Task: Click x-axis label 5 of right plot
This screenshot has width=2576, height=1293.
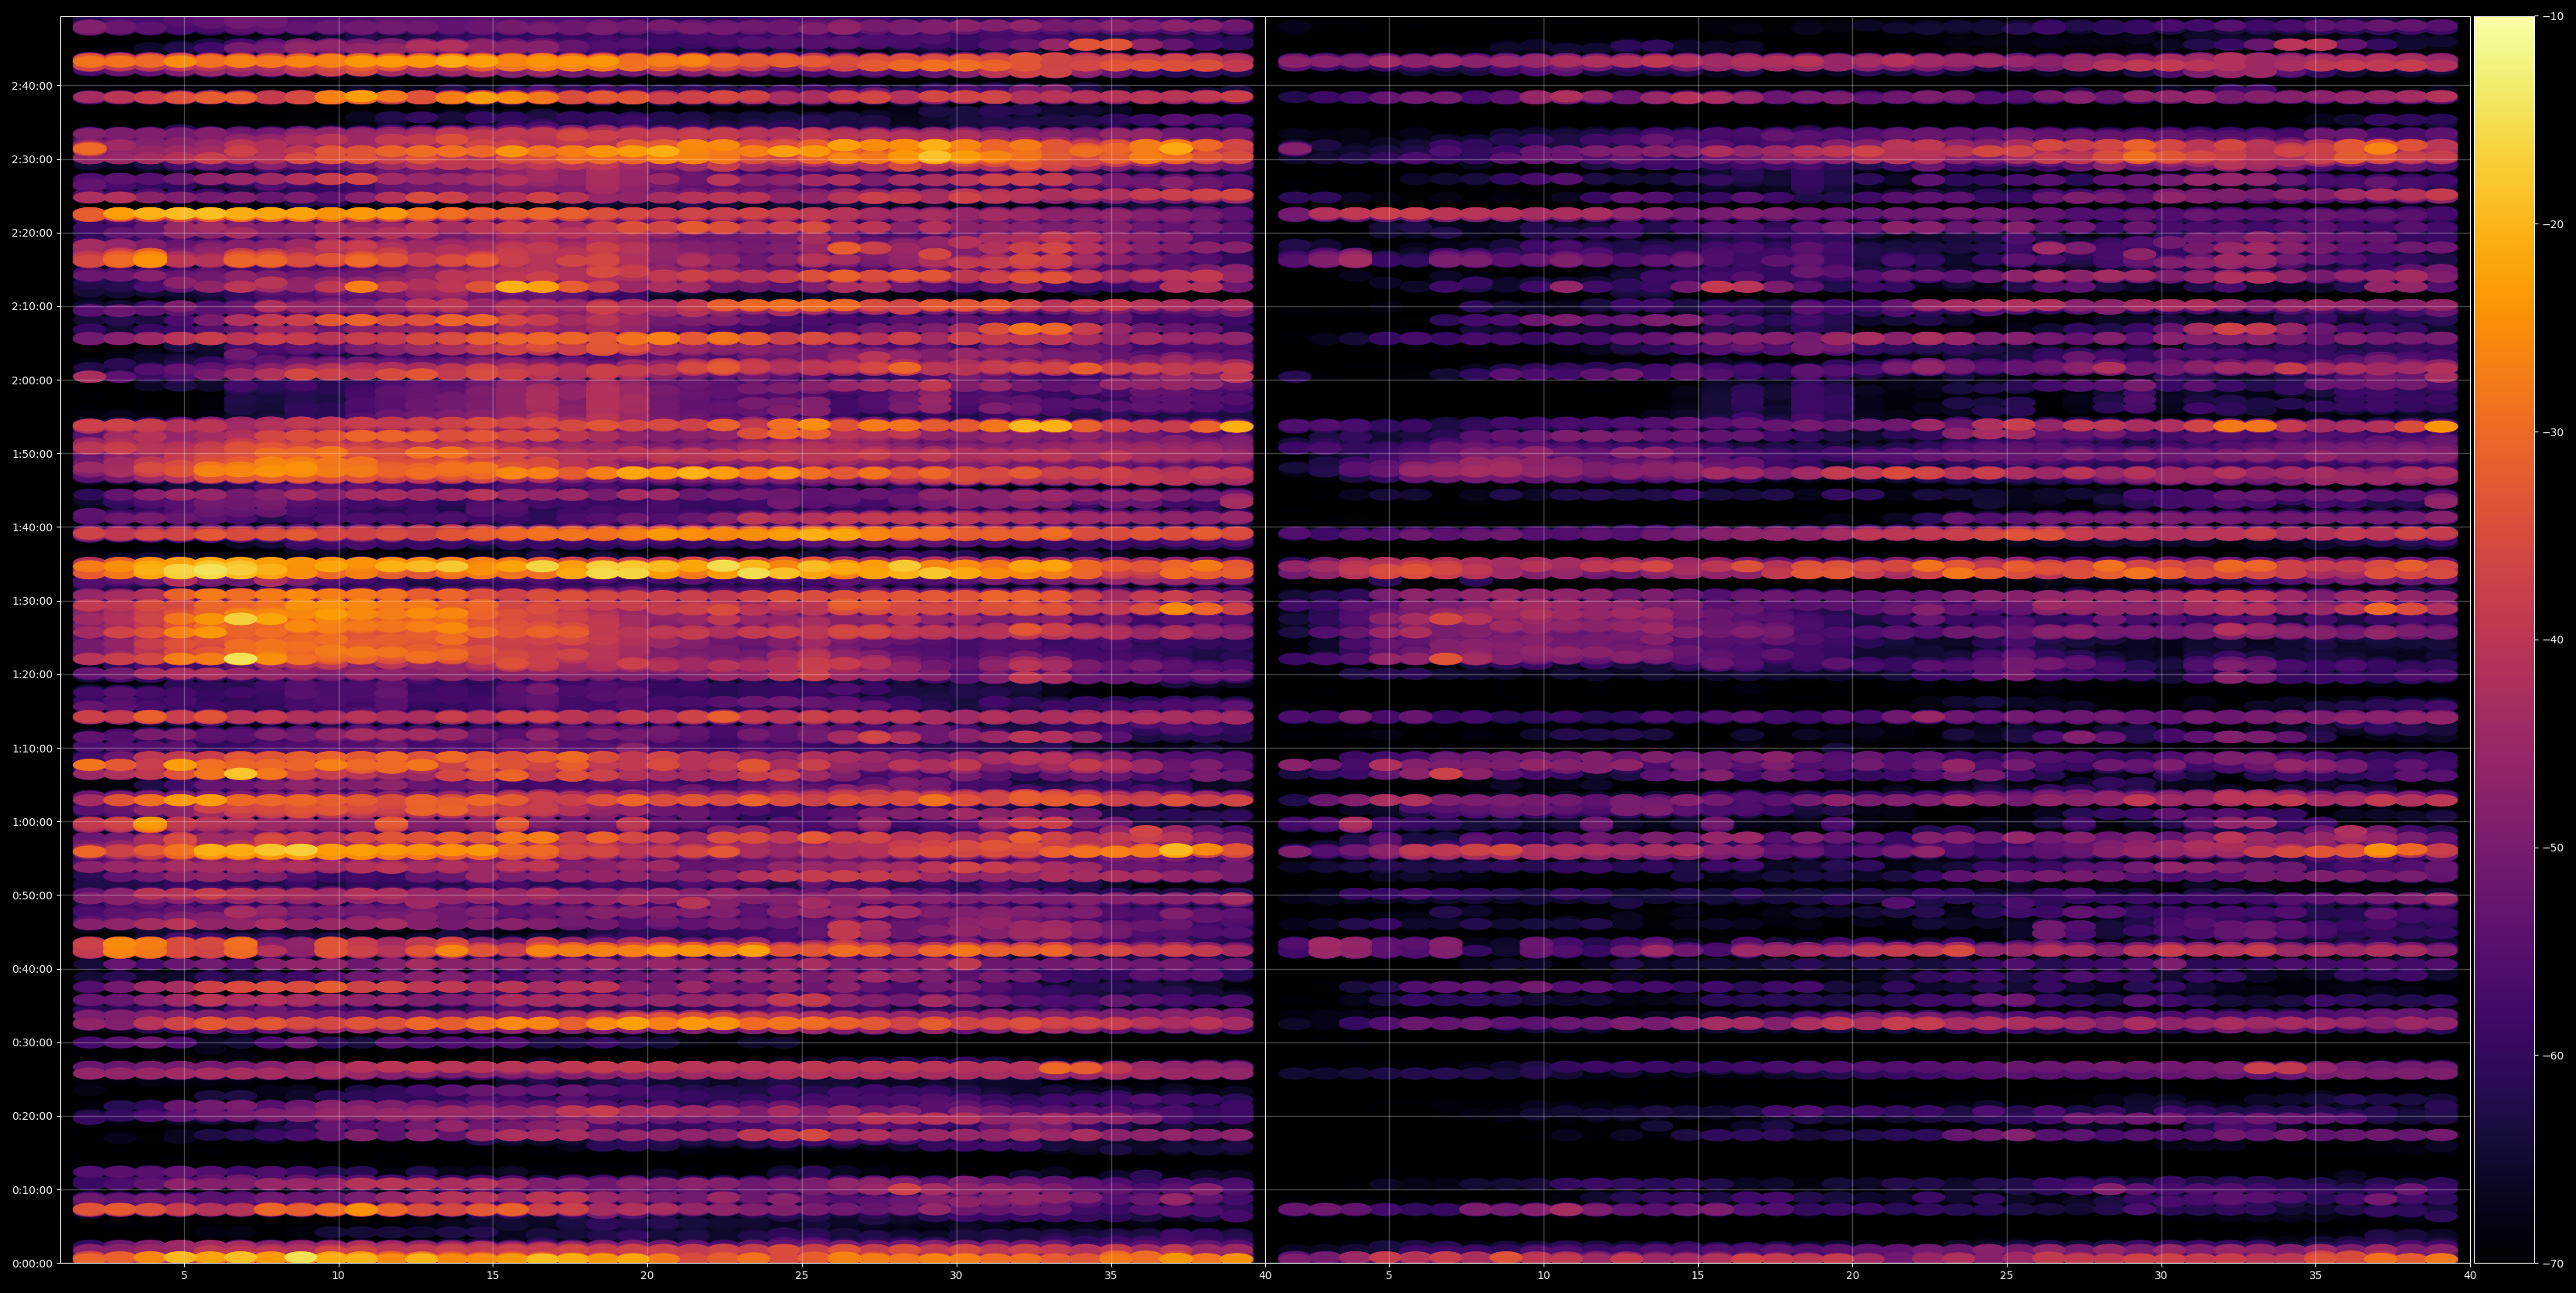Action: pos(1389,1276)
